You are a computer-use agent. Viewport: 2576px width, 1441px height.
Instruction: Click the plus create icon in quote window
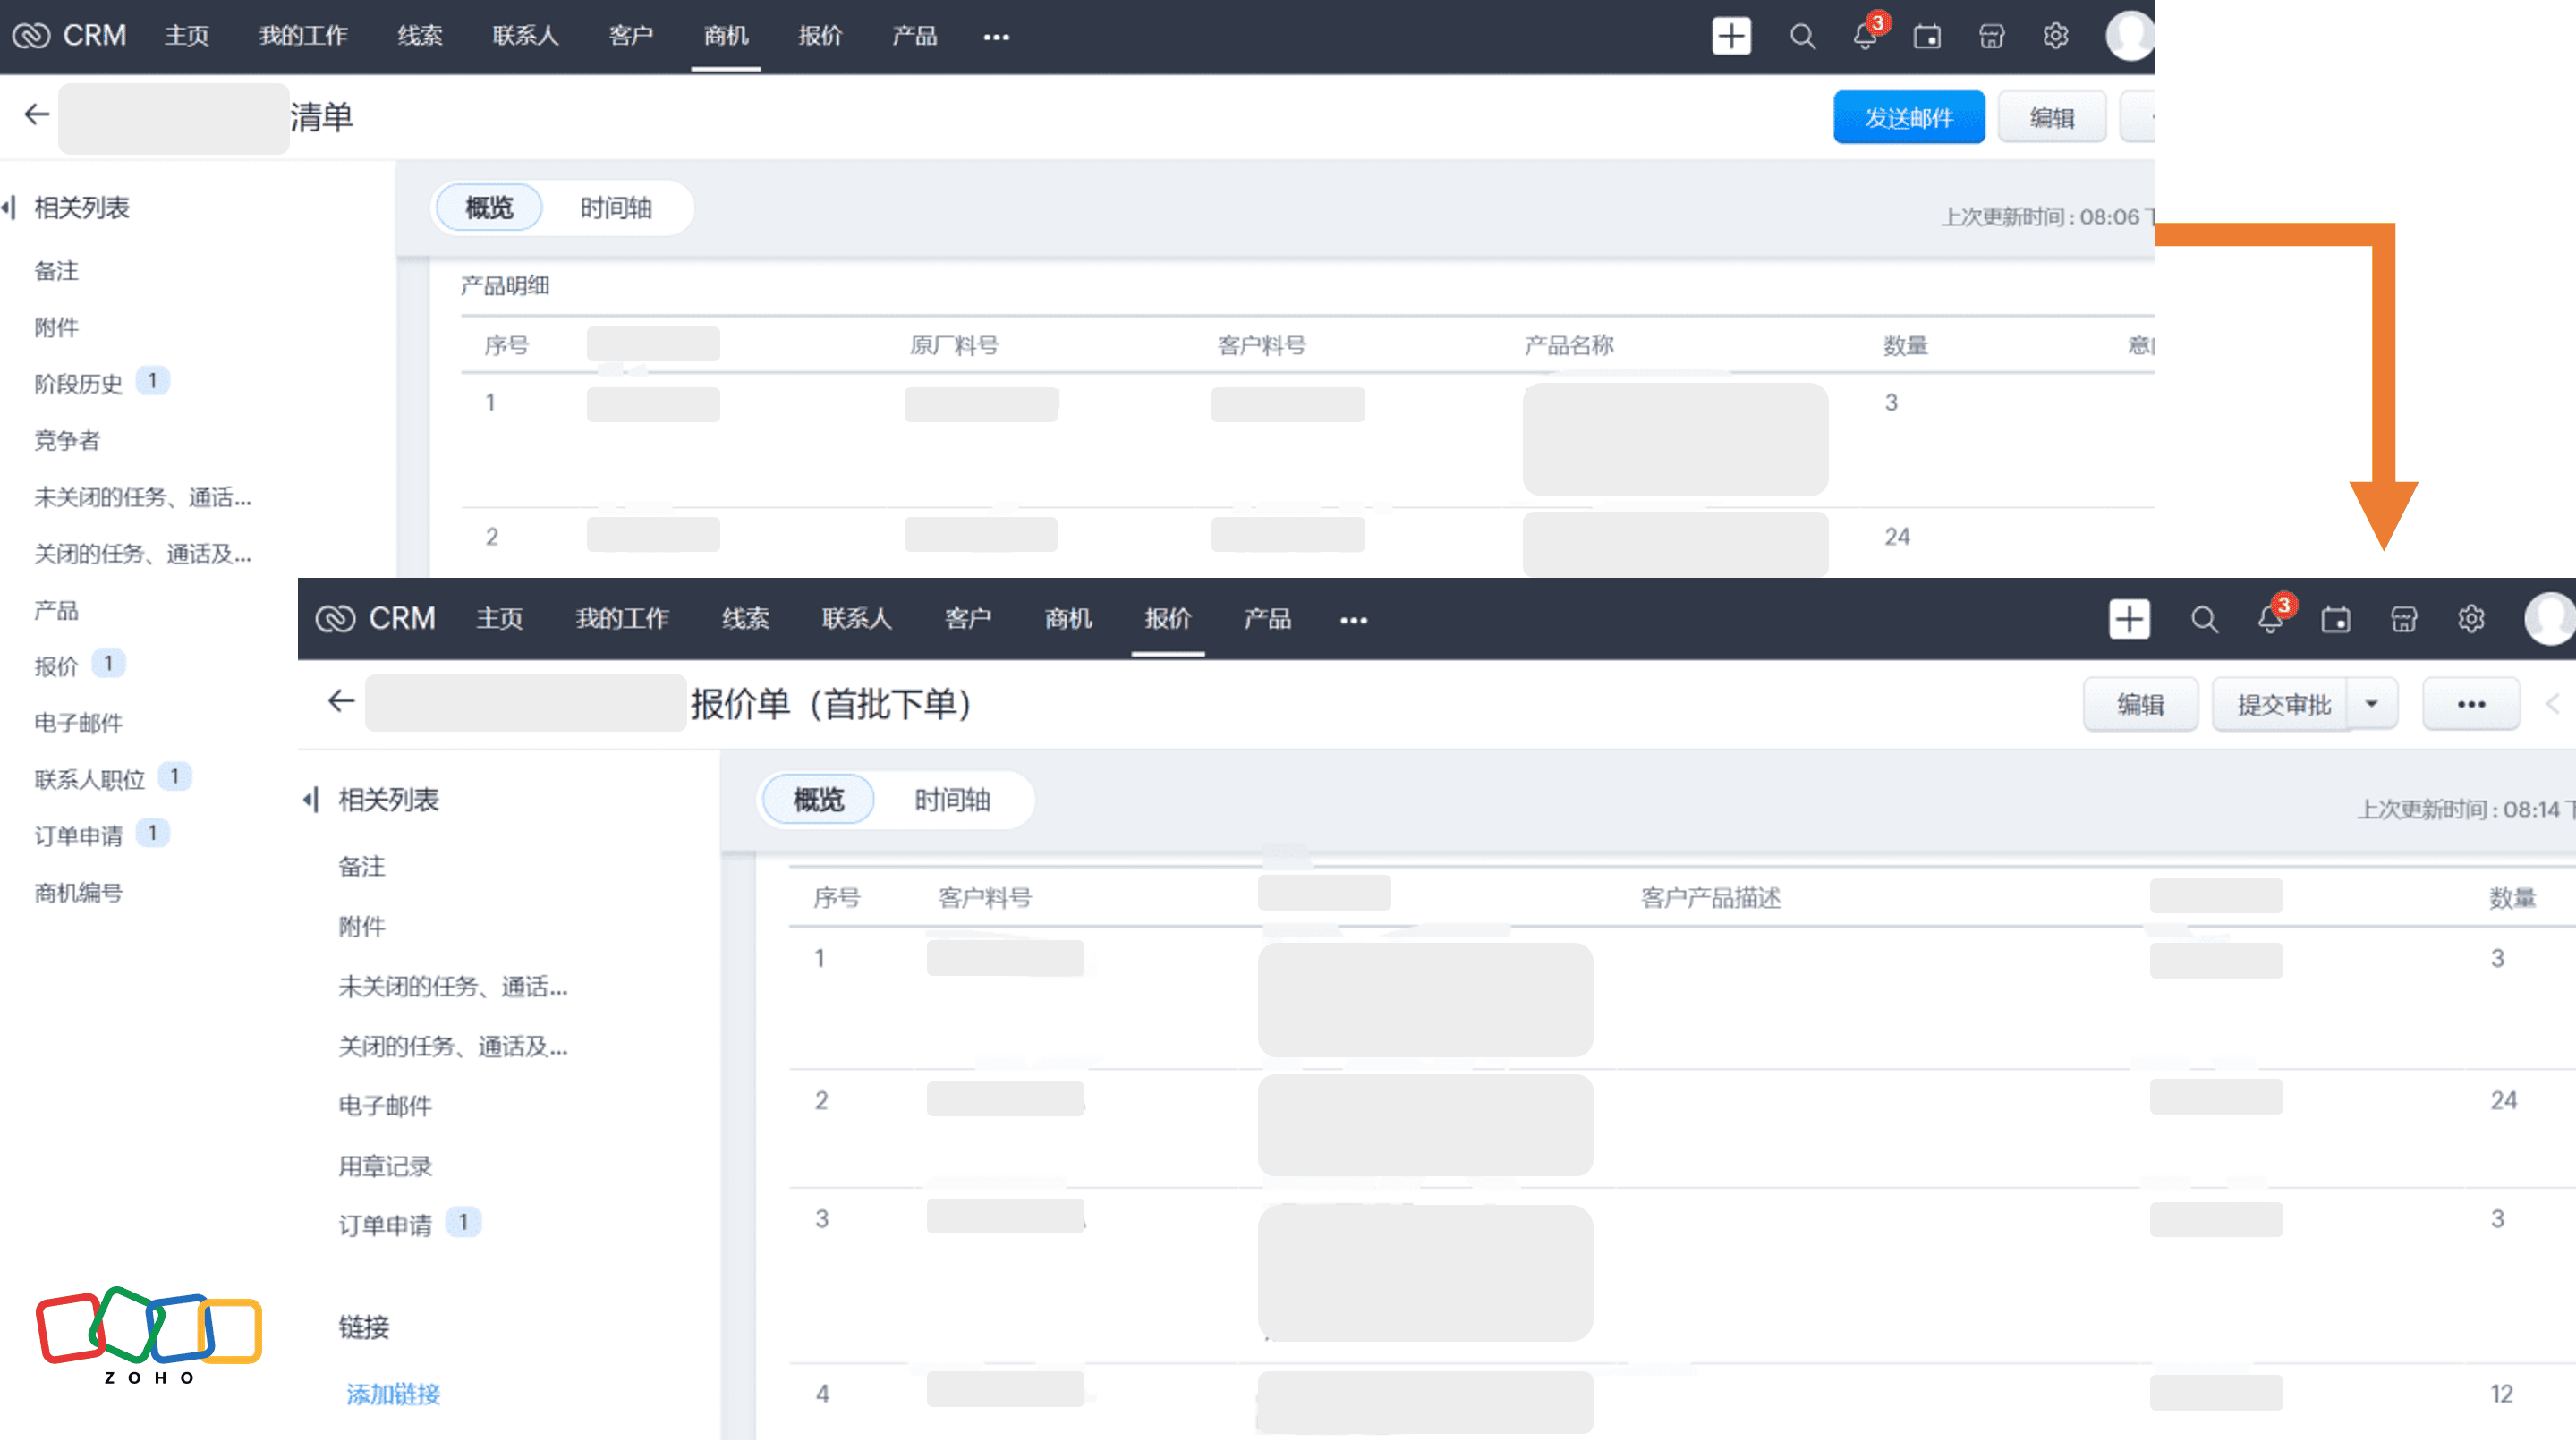coord(2129,619)
